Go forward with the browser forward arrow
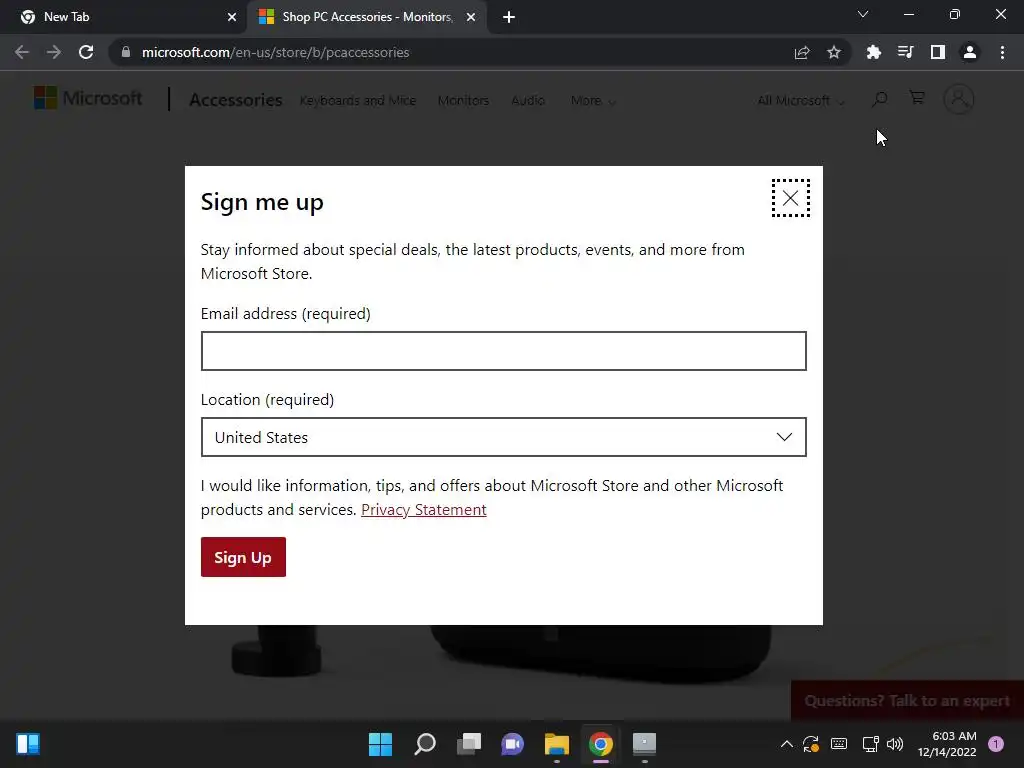This screenshot has width=1024, height=768. click(54, 52)
